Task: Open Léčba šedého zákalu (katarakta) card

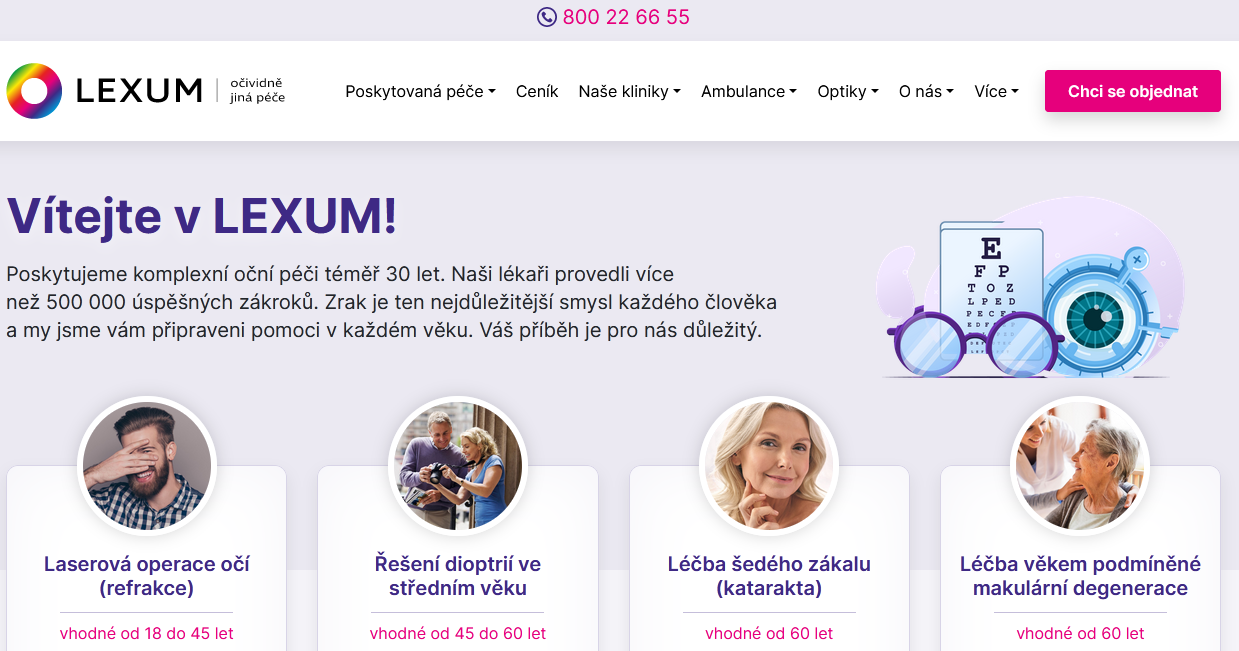Action: pos(769,576)
